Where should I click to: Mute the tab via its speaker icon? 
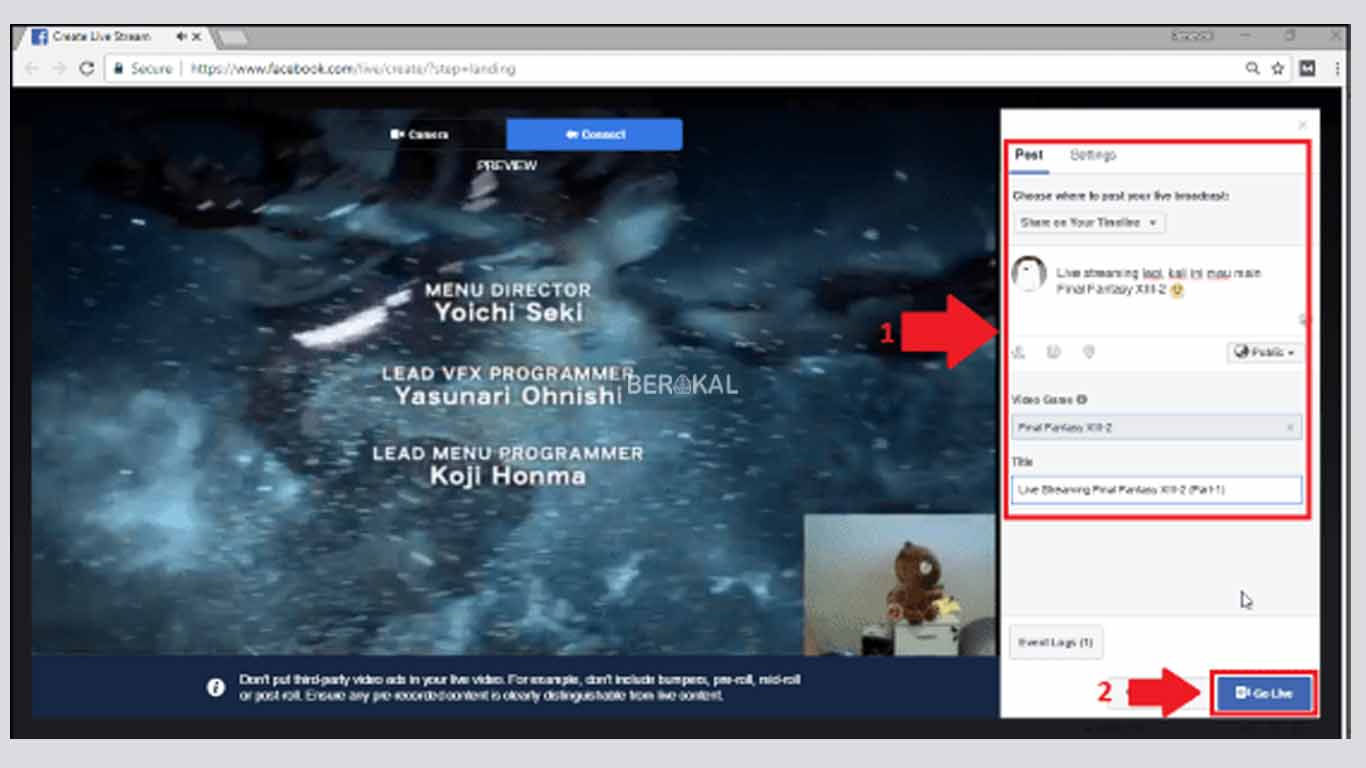click(x=181, y=36)
